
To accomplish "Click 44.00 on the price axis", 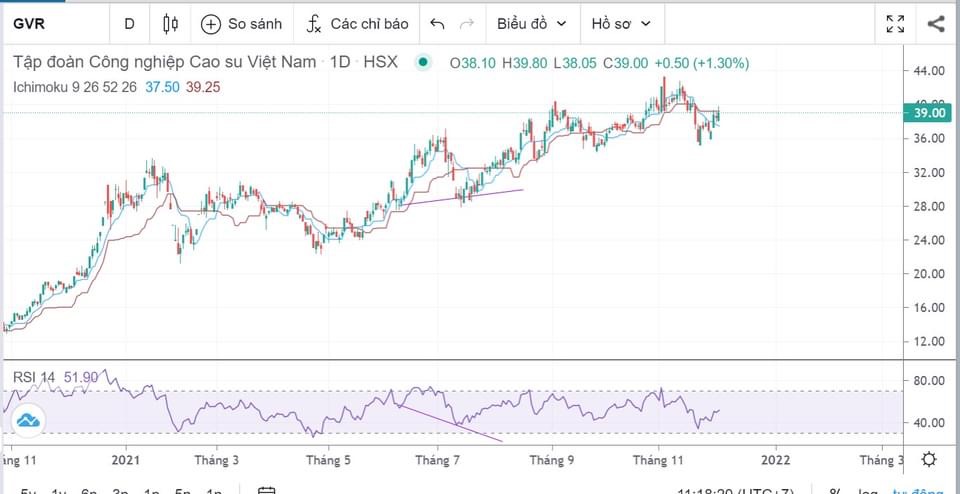I will 928,71.
